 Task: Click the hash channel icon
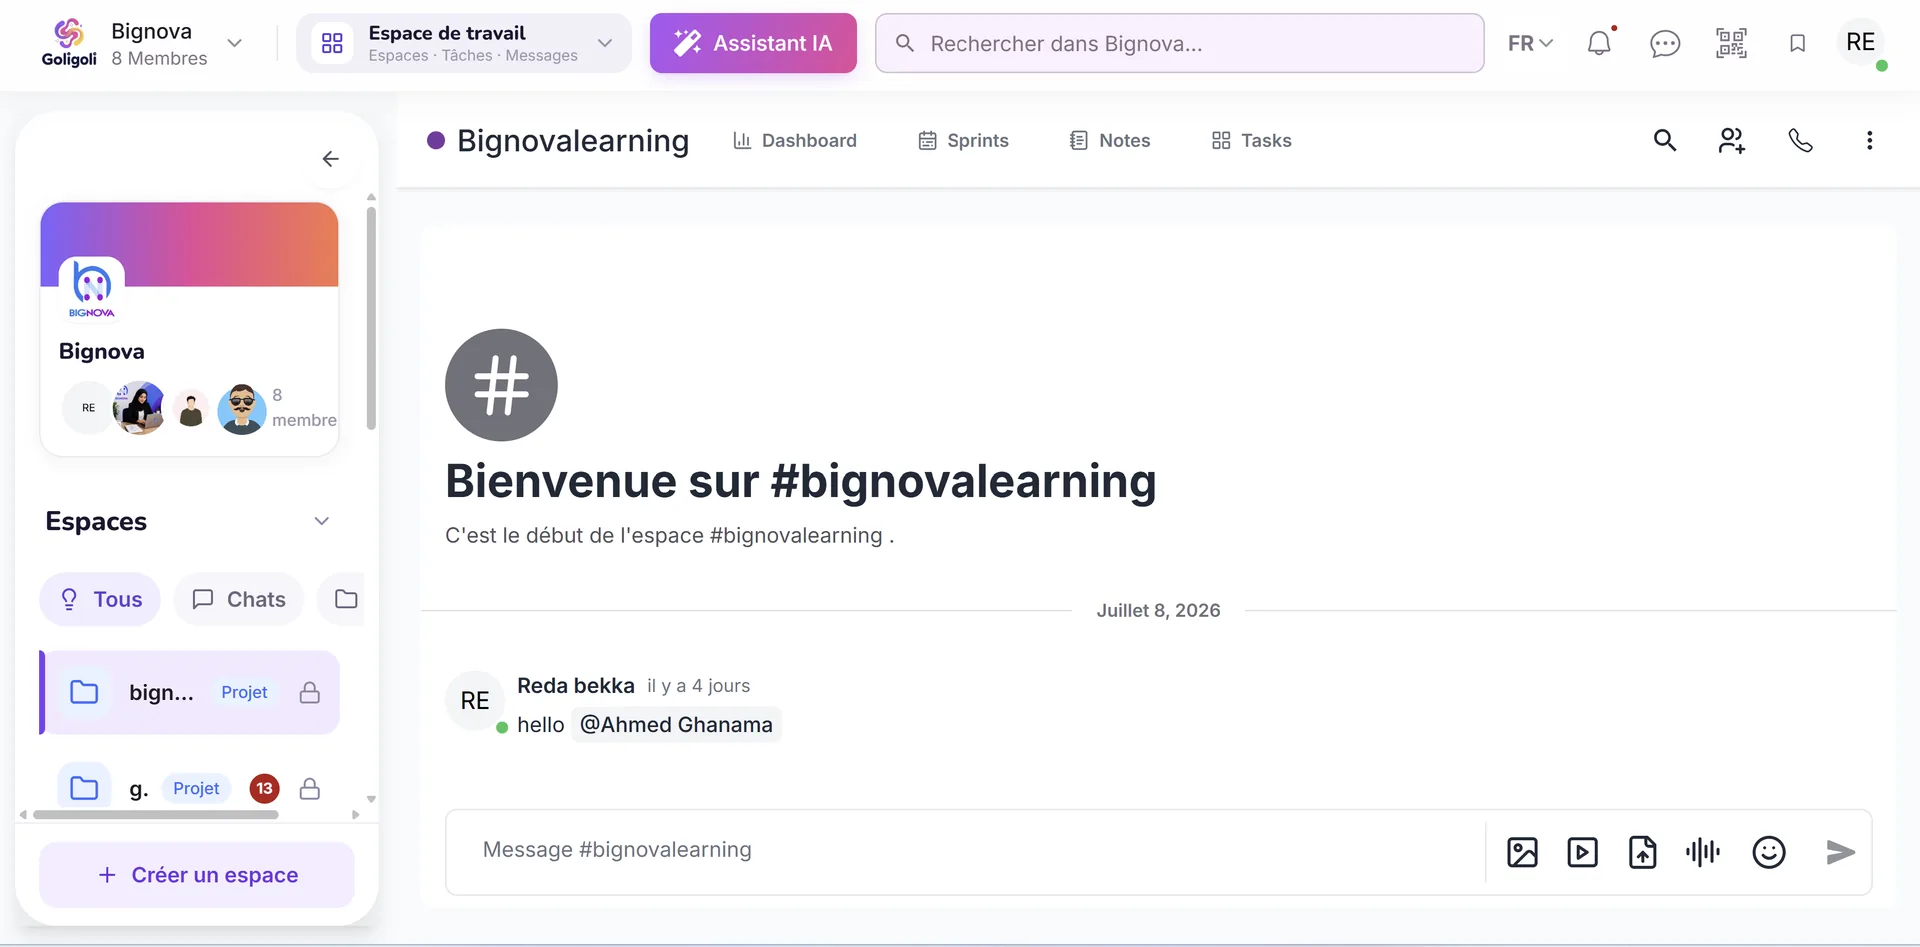(x=501, y=385)
